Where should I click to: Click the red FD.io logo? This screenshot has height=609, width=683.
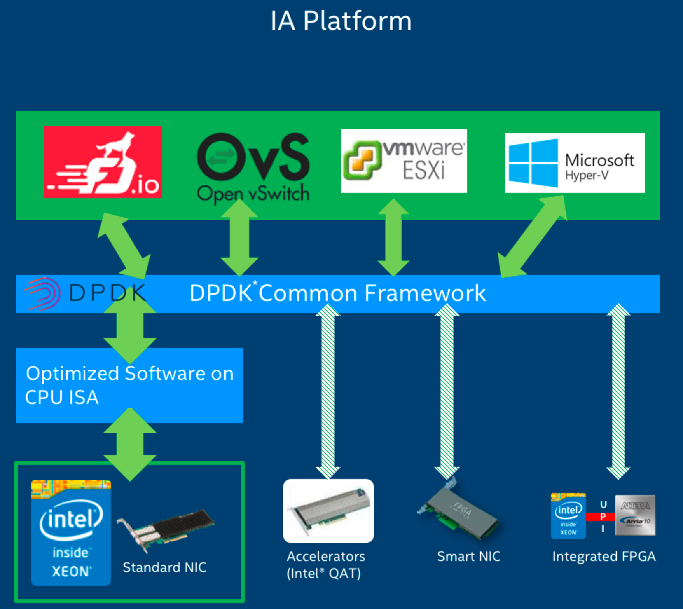pos(103,162)
